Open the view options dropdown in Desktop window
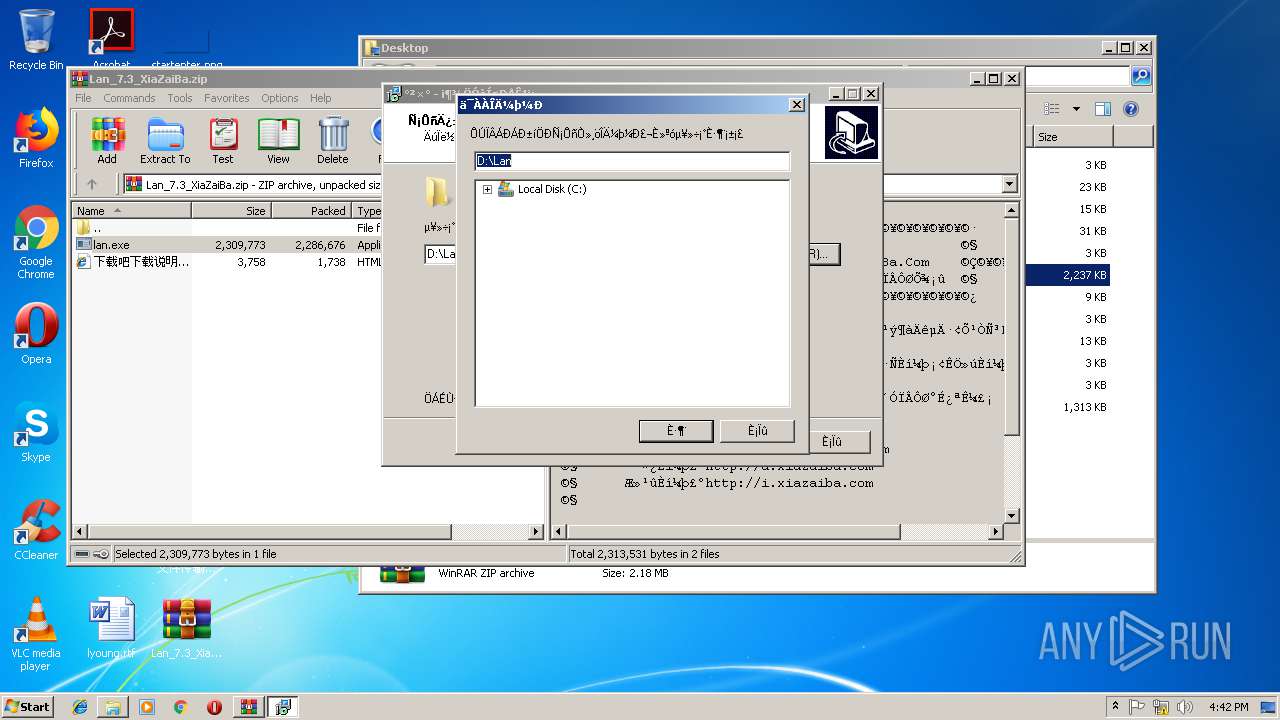1280x720 pixels. (1076, 109)
